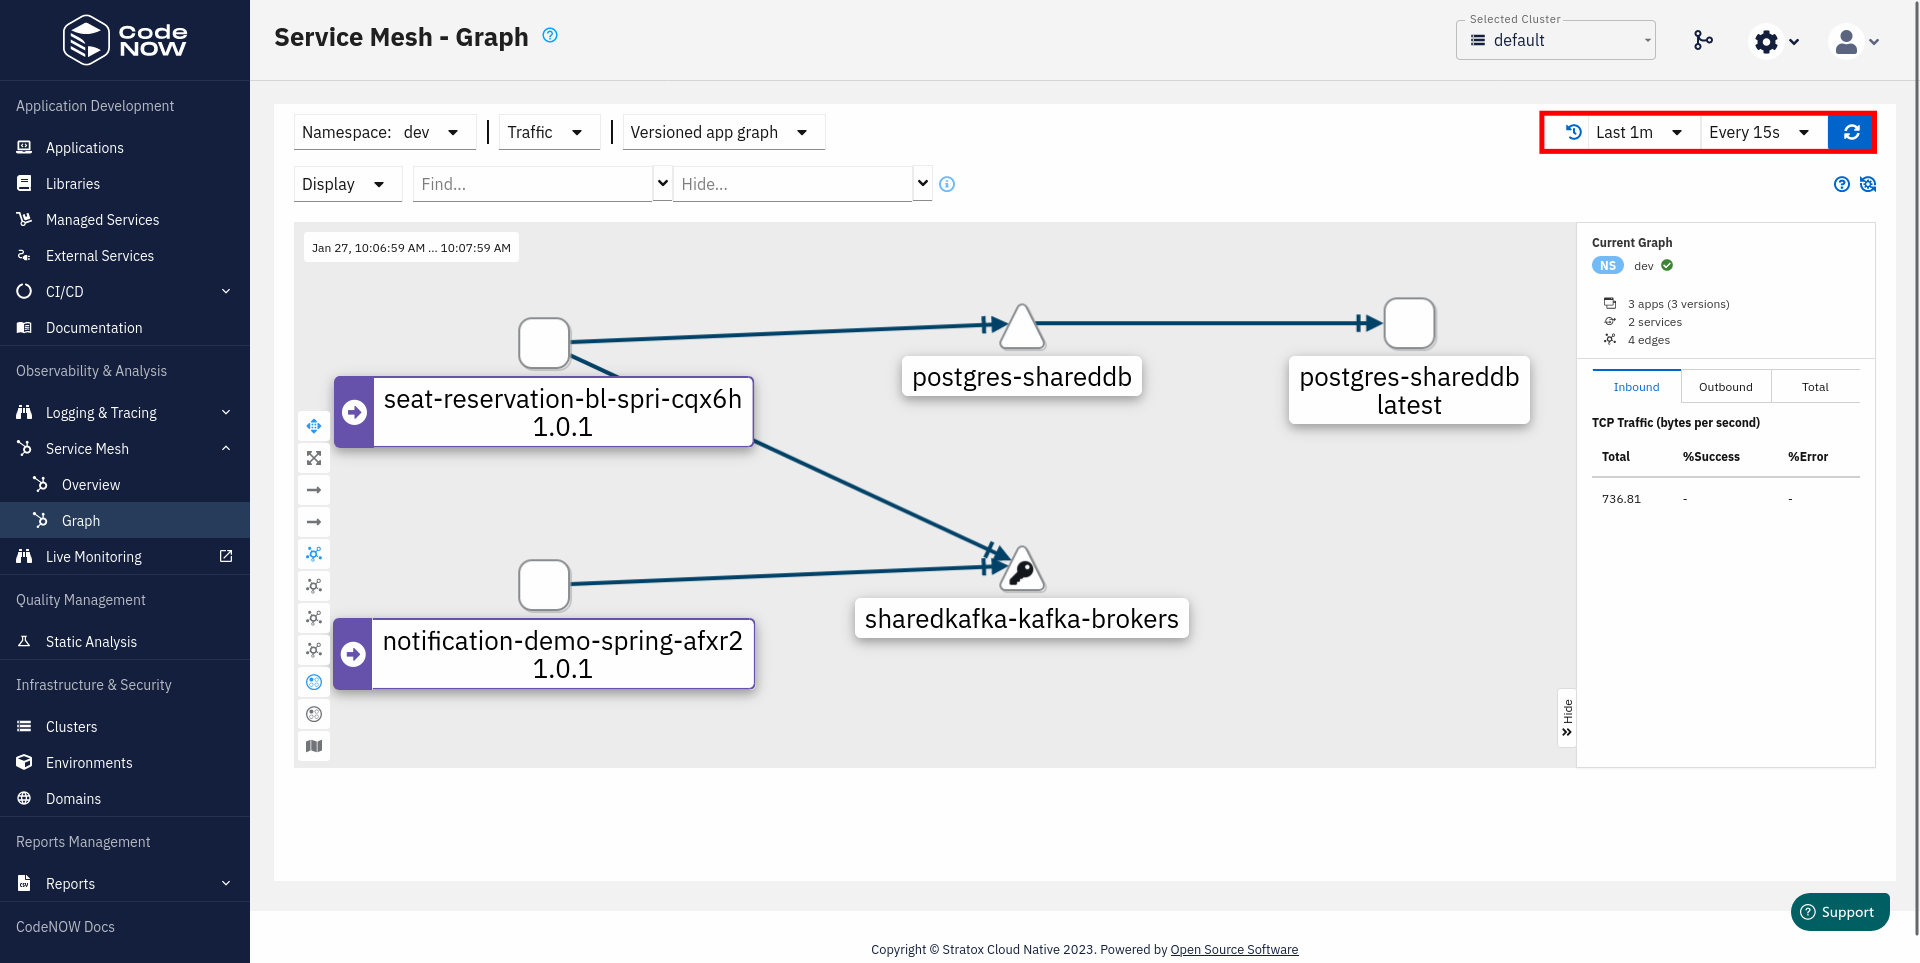This screenshot has width=1920, height=963.
Task: Open the Display dropdown
Action: [x=347, y=184]
